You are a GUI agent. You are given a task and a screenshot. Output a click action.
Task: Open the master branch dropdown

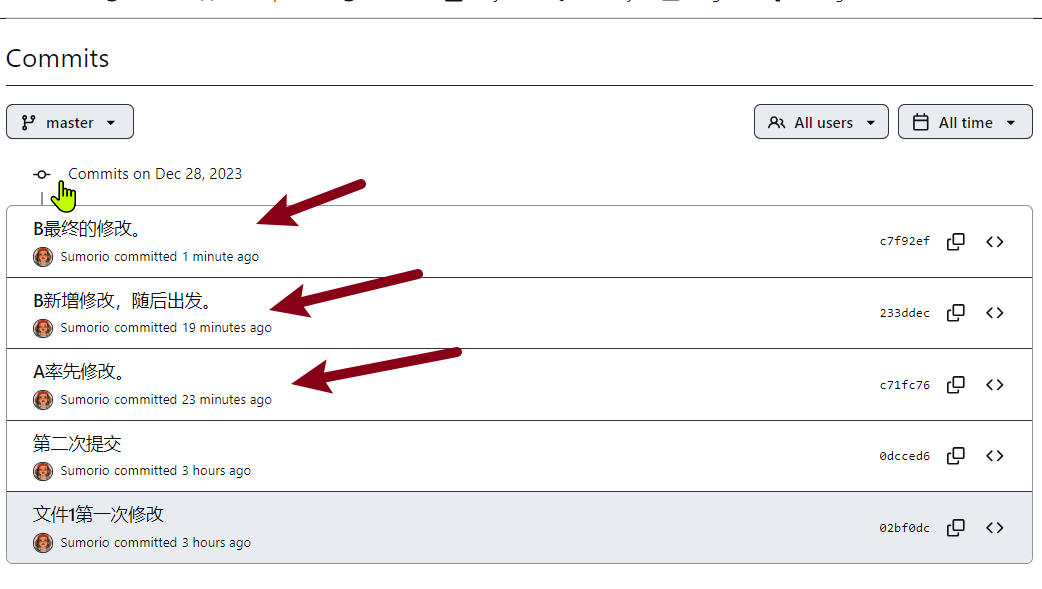(70, 122)
